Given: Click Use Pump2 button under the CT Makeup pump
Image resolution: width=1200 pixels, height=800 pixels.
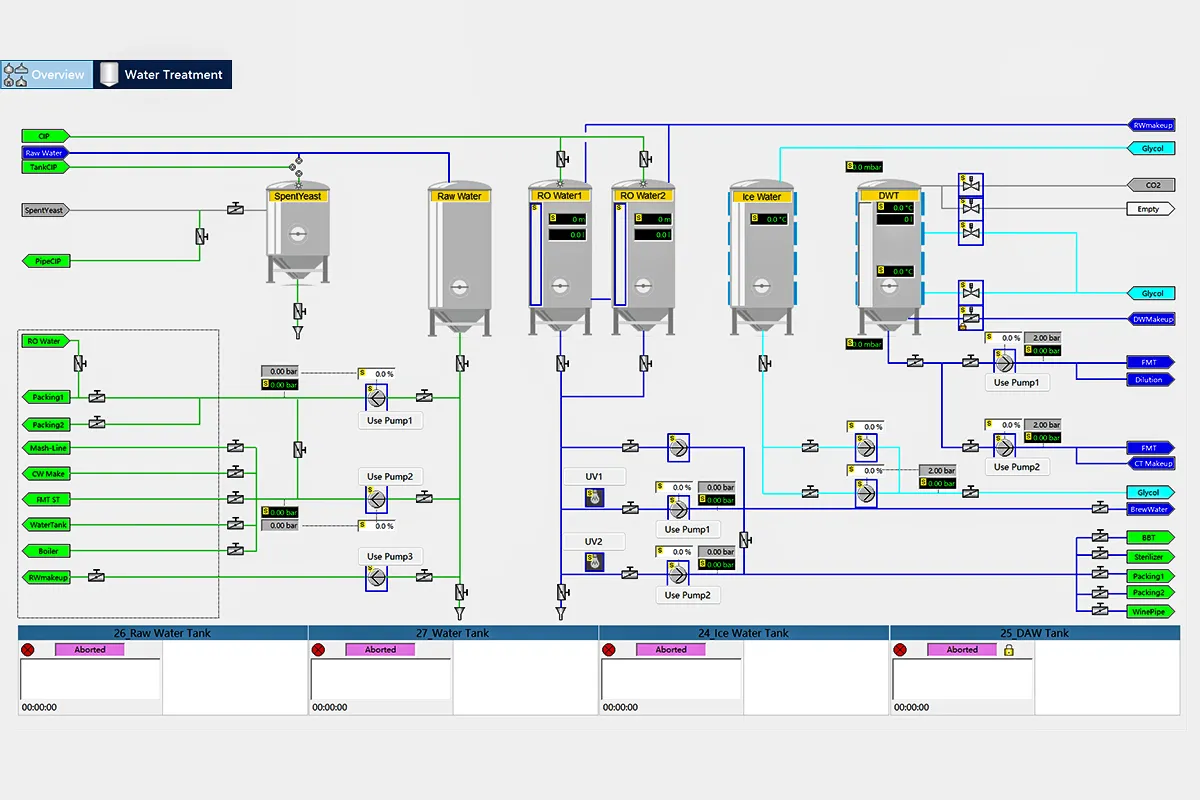Looking at the screenshot, I should click(1017, 467).
